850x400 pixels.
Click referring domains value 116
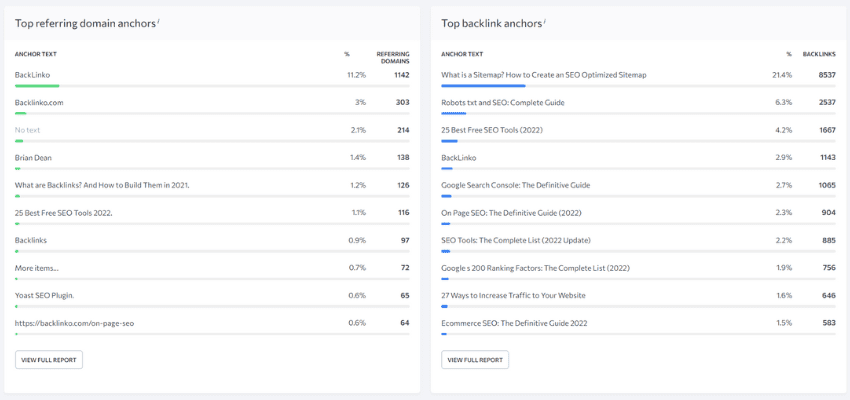pyautogui.click(x=403, y=213)
